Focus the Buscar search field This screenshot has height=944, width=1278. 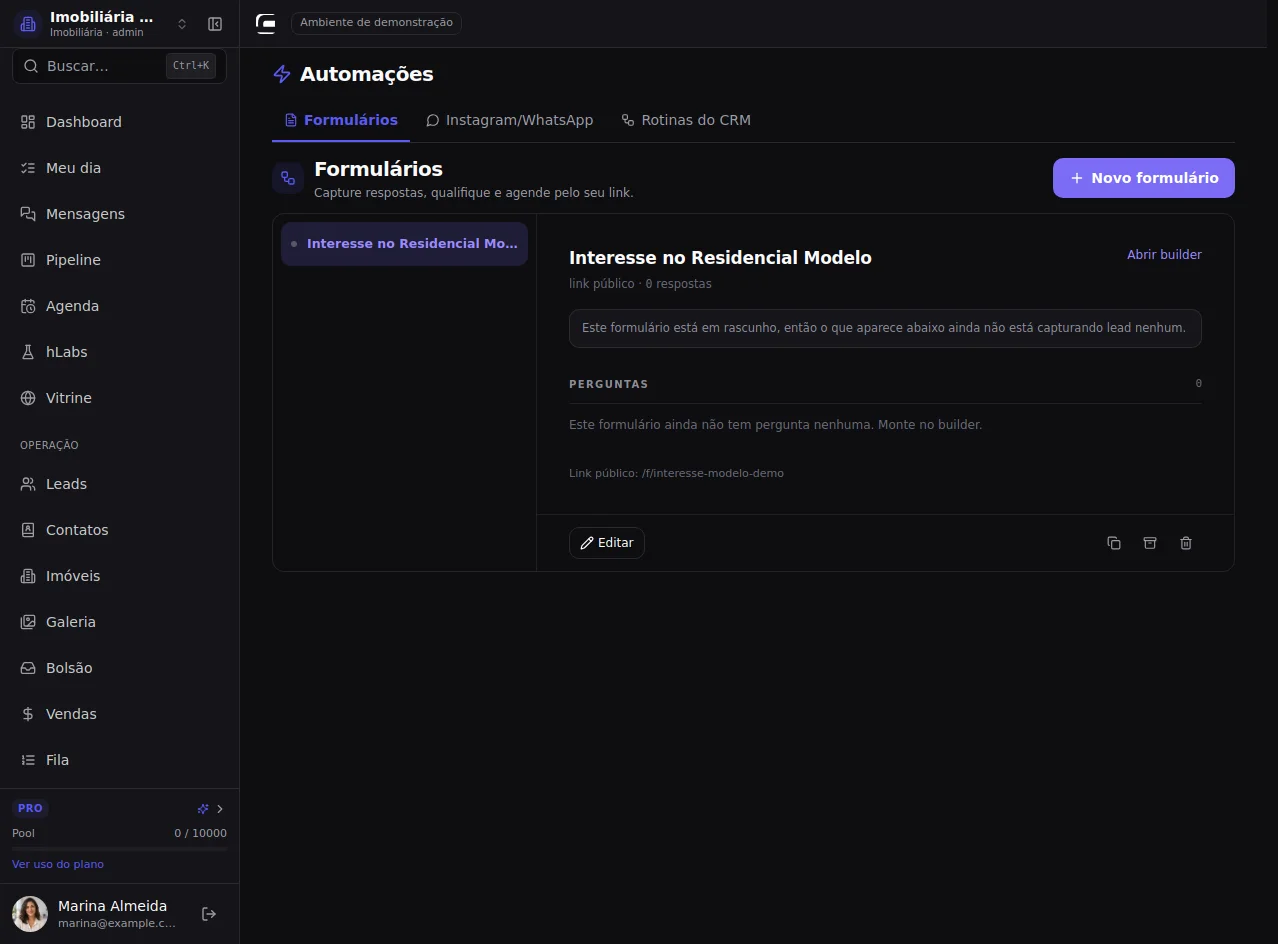[x=120, y=66]
